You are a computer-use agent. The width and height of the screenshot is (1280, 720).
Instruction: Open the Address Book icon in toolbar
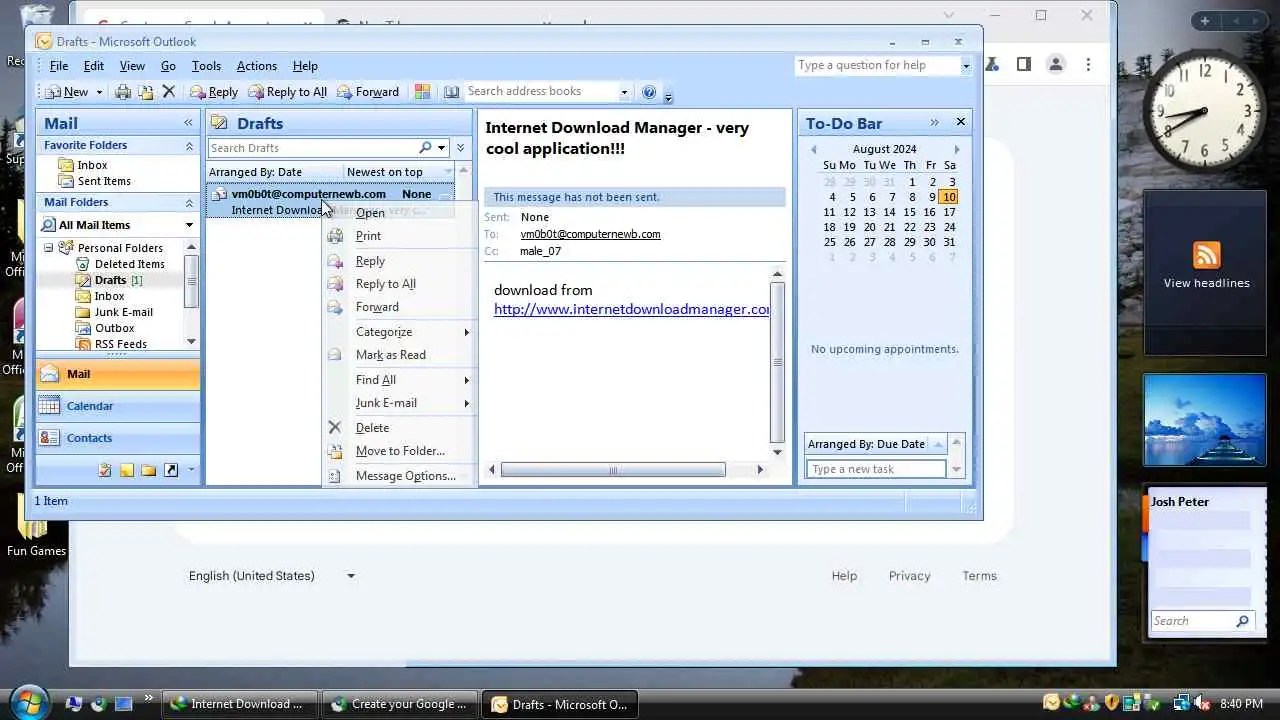click(x=451, y=92)
